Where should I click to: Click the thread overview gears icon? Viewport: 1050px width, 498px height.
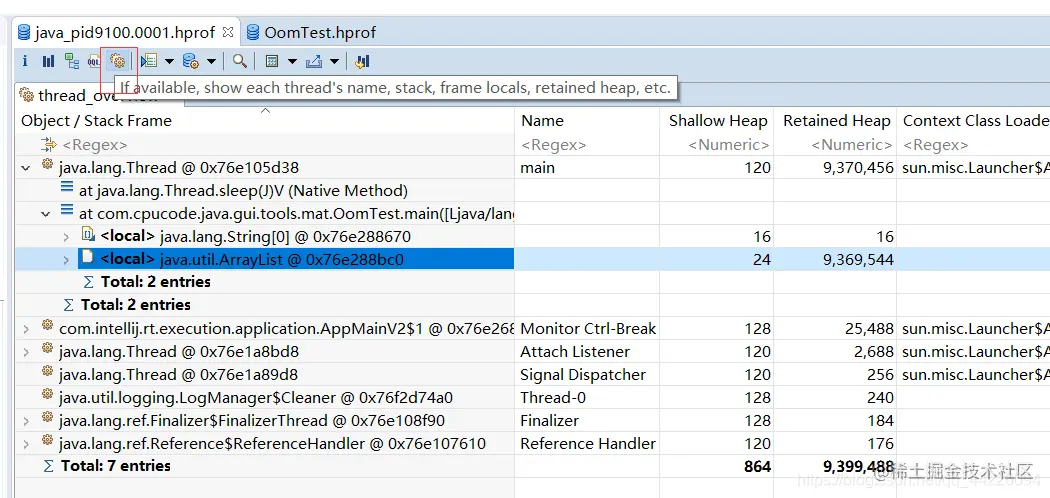(117, 62)
